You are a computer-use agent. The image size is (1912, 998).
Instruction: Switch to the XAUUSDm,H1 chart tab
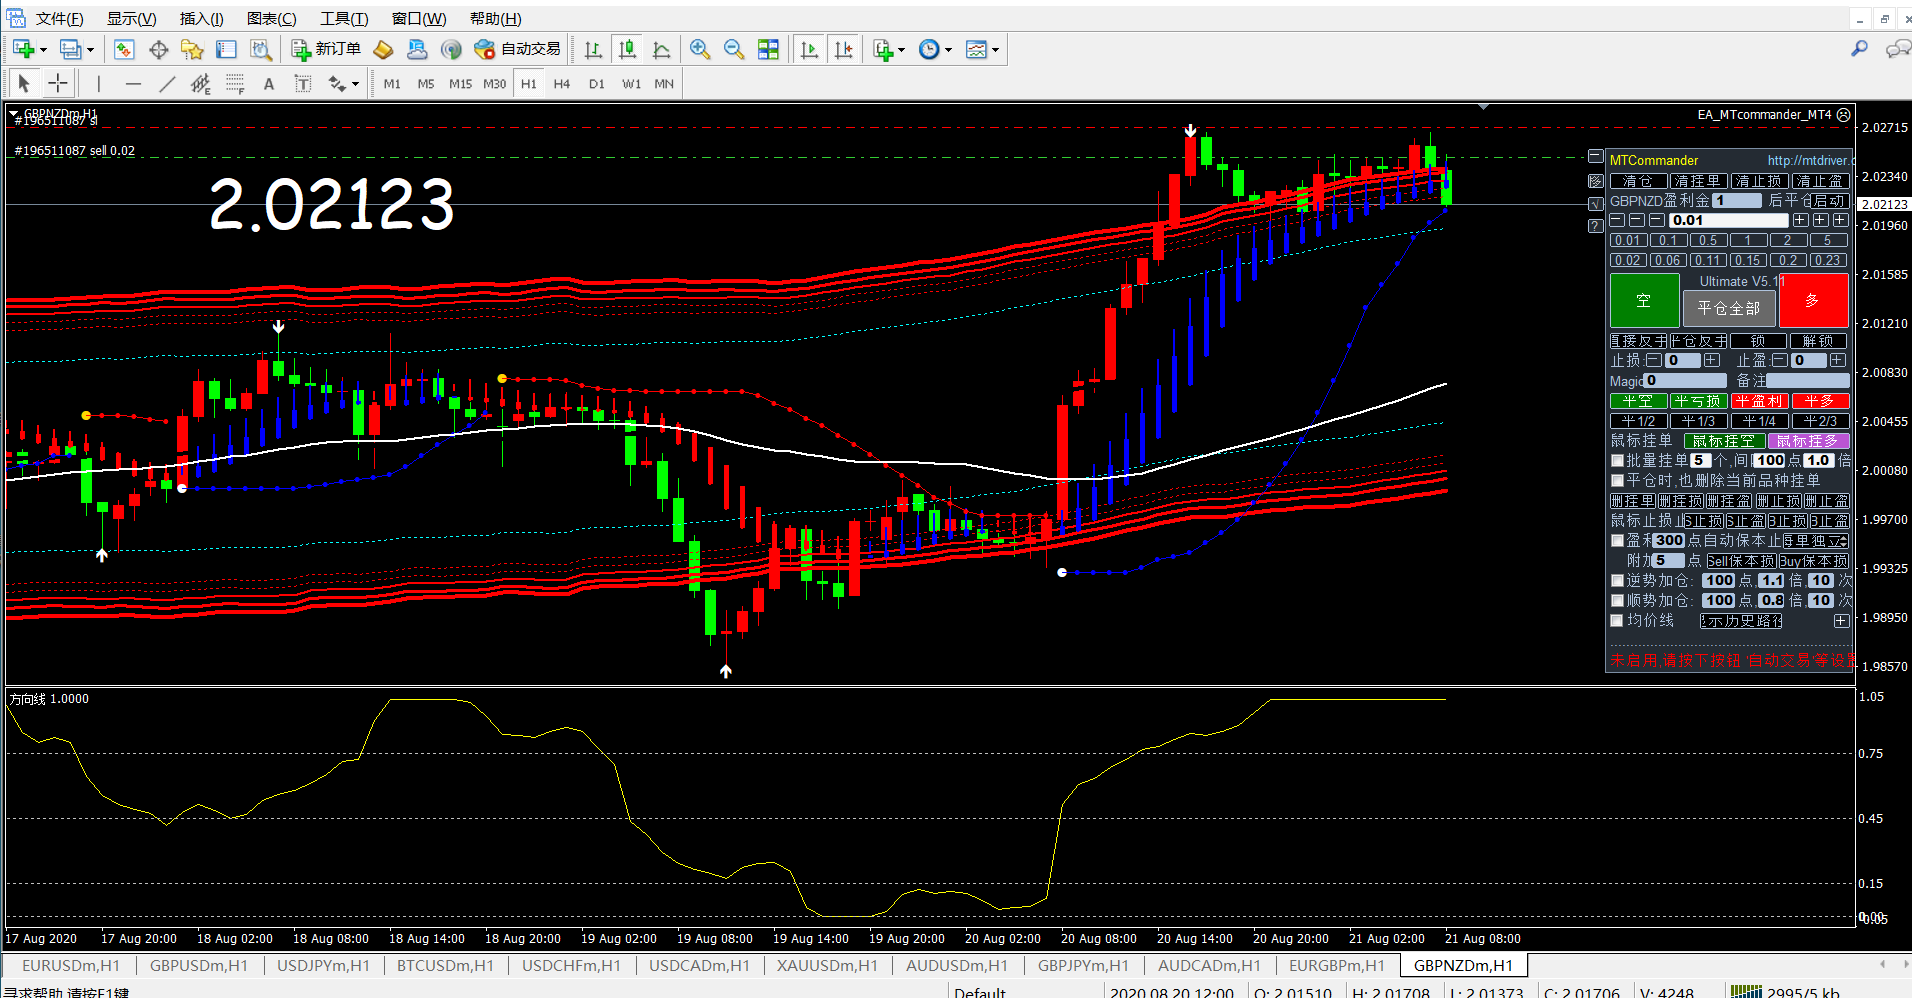click(827, 965)
